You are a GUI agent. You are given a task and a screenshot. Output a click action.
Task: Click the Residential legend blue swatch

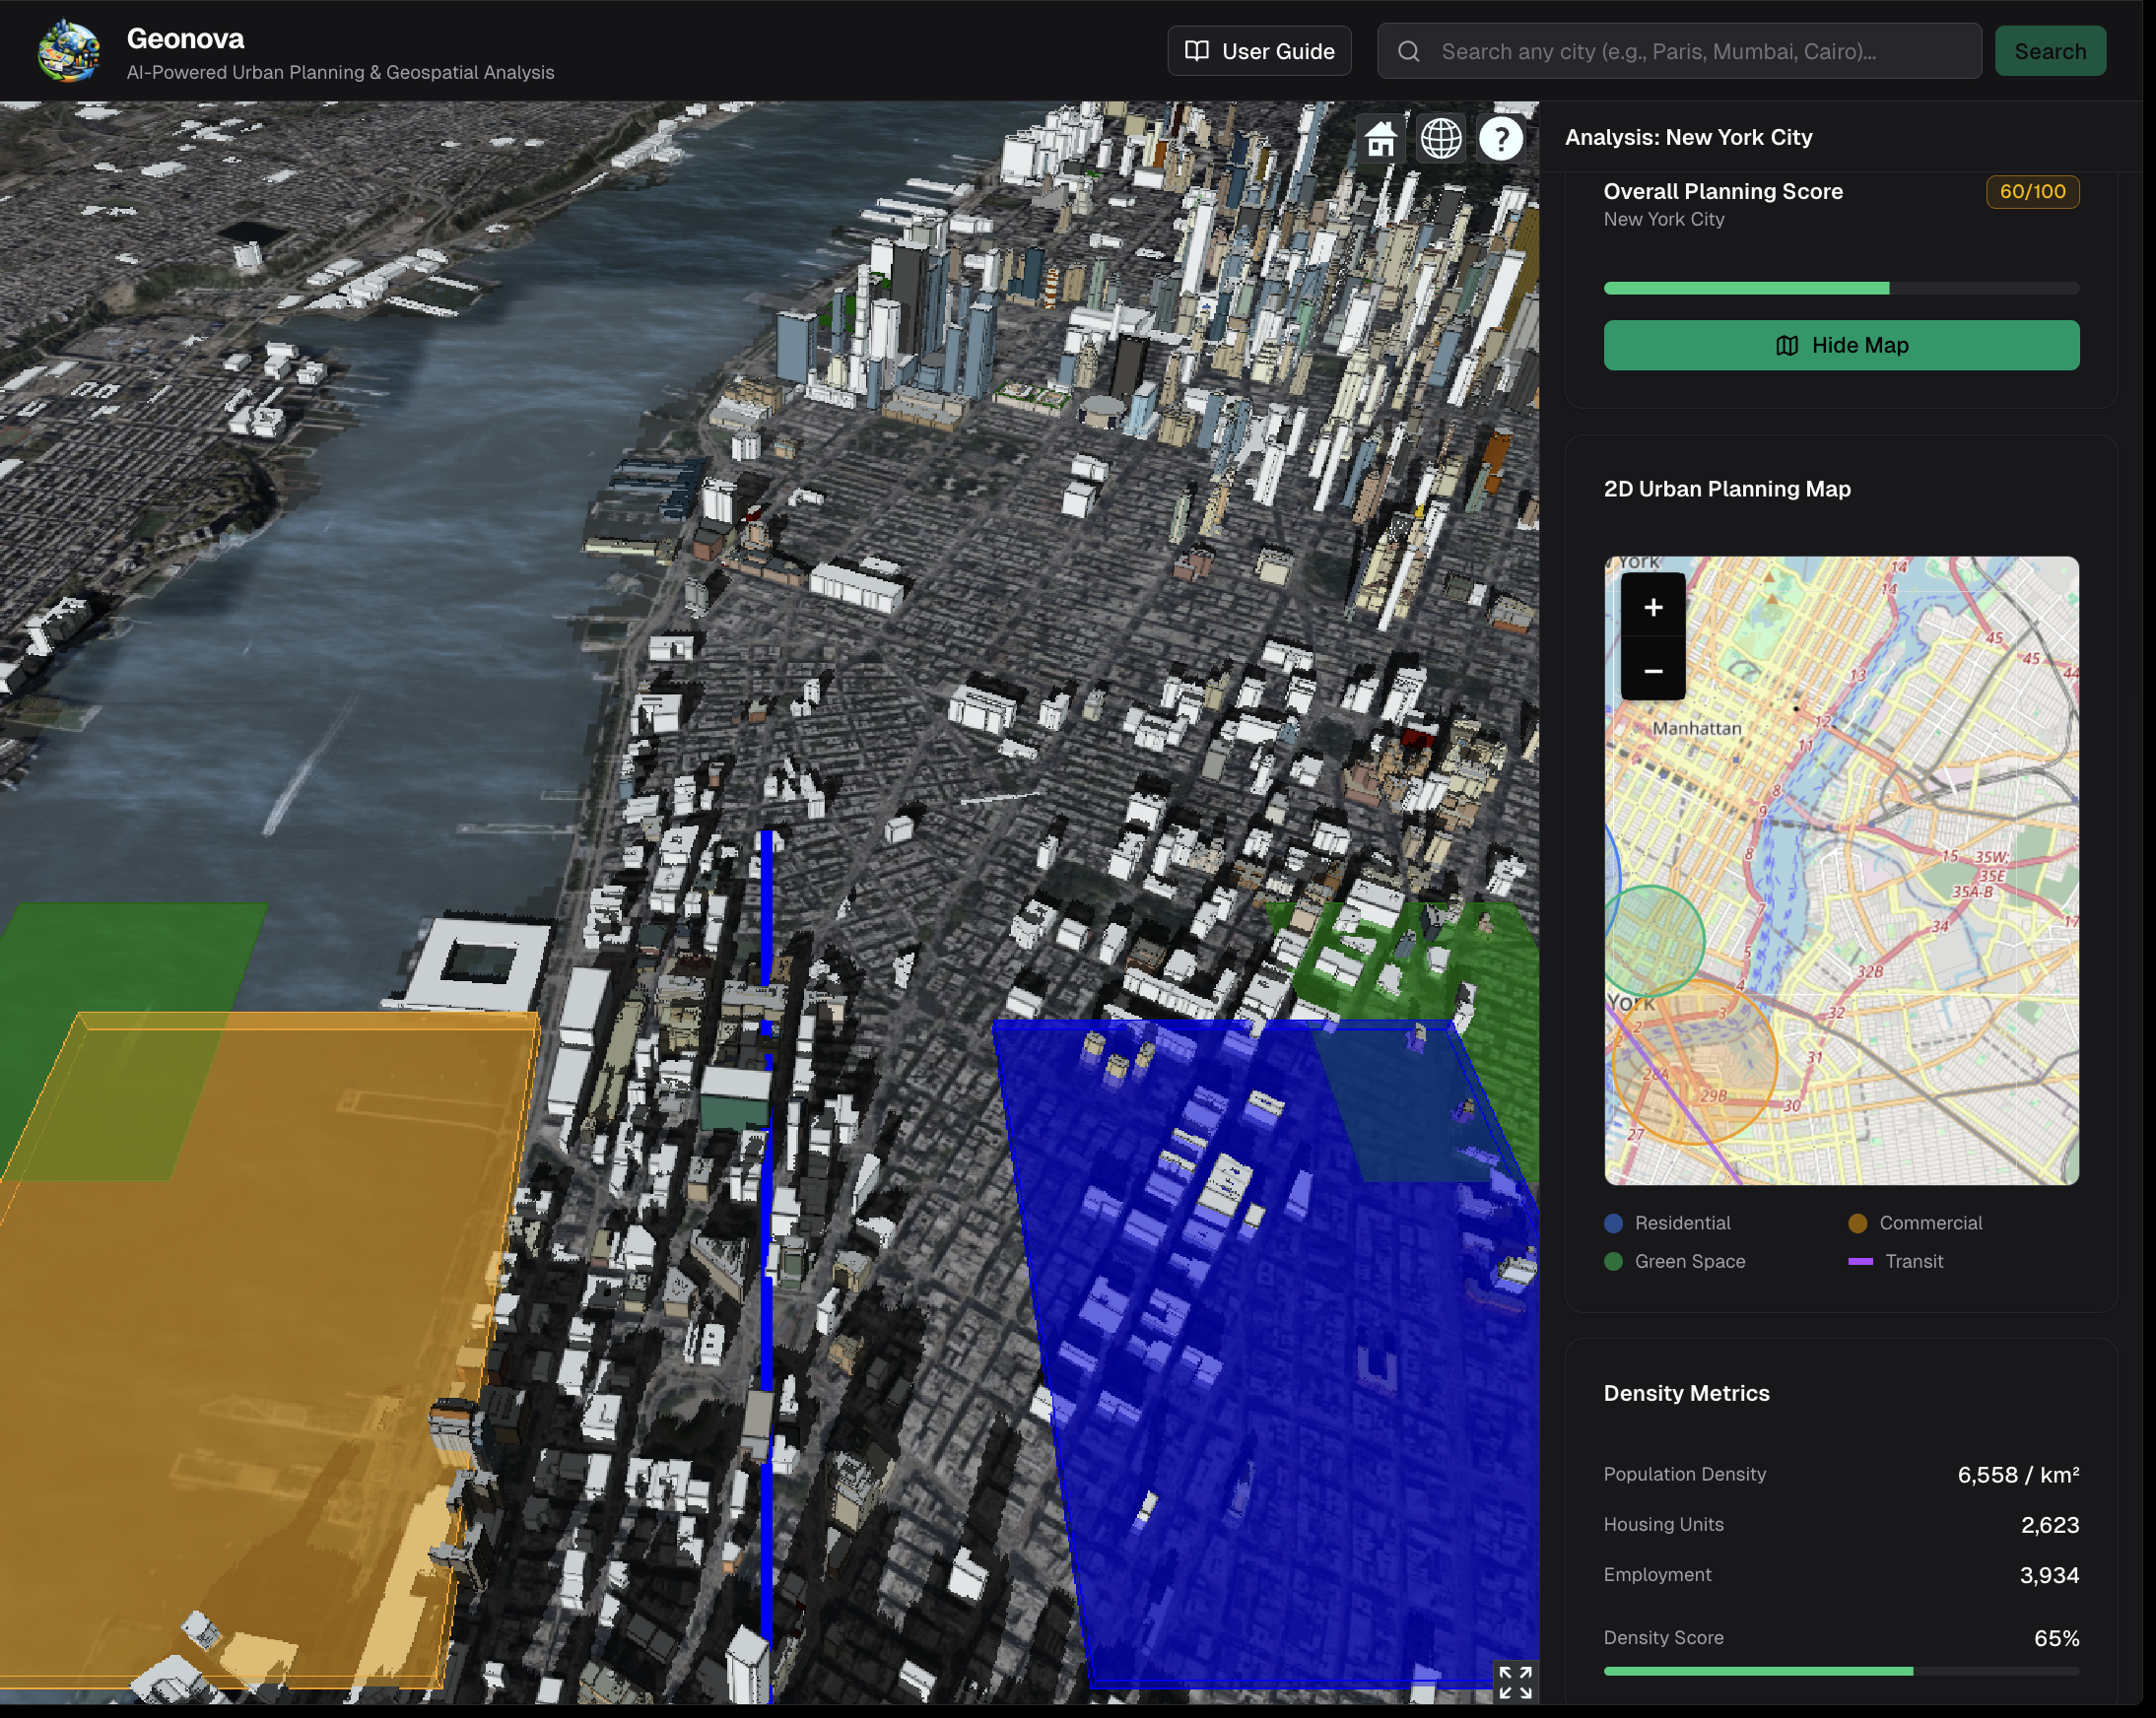tap(1612, 1223)
